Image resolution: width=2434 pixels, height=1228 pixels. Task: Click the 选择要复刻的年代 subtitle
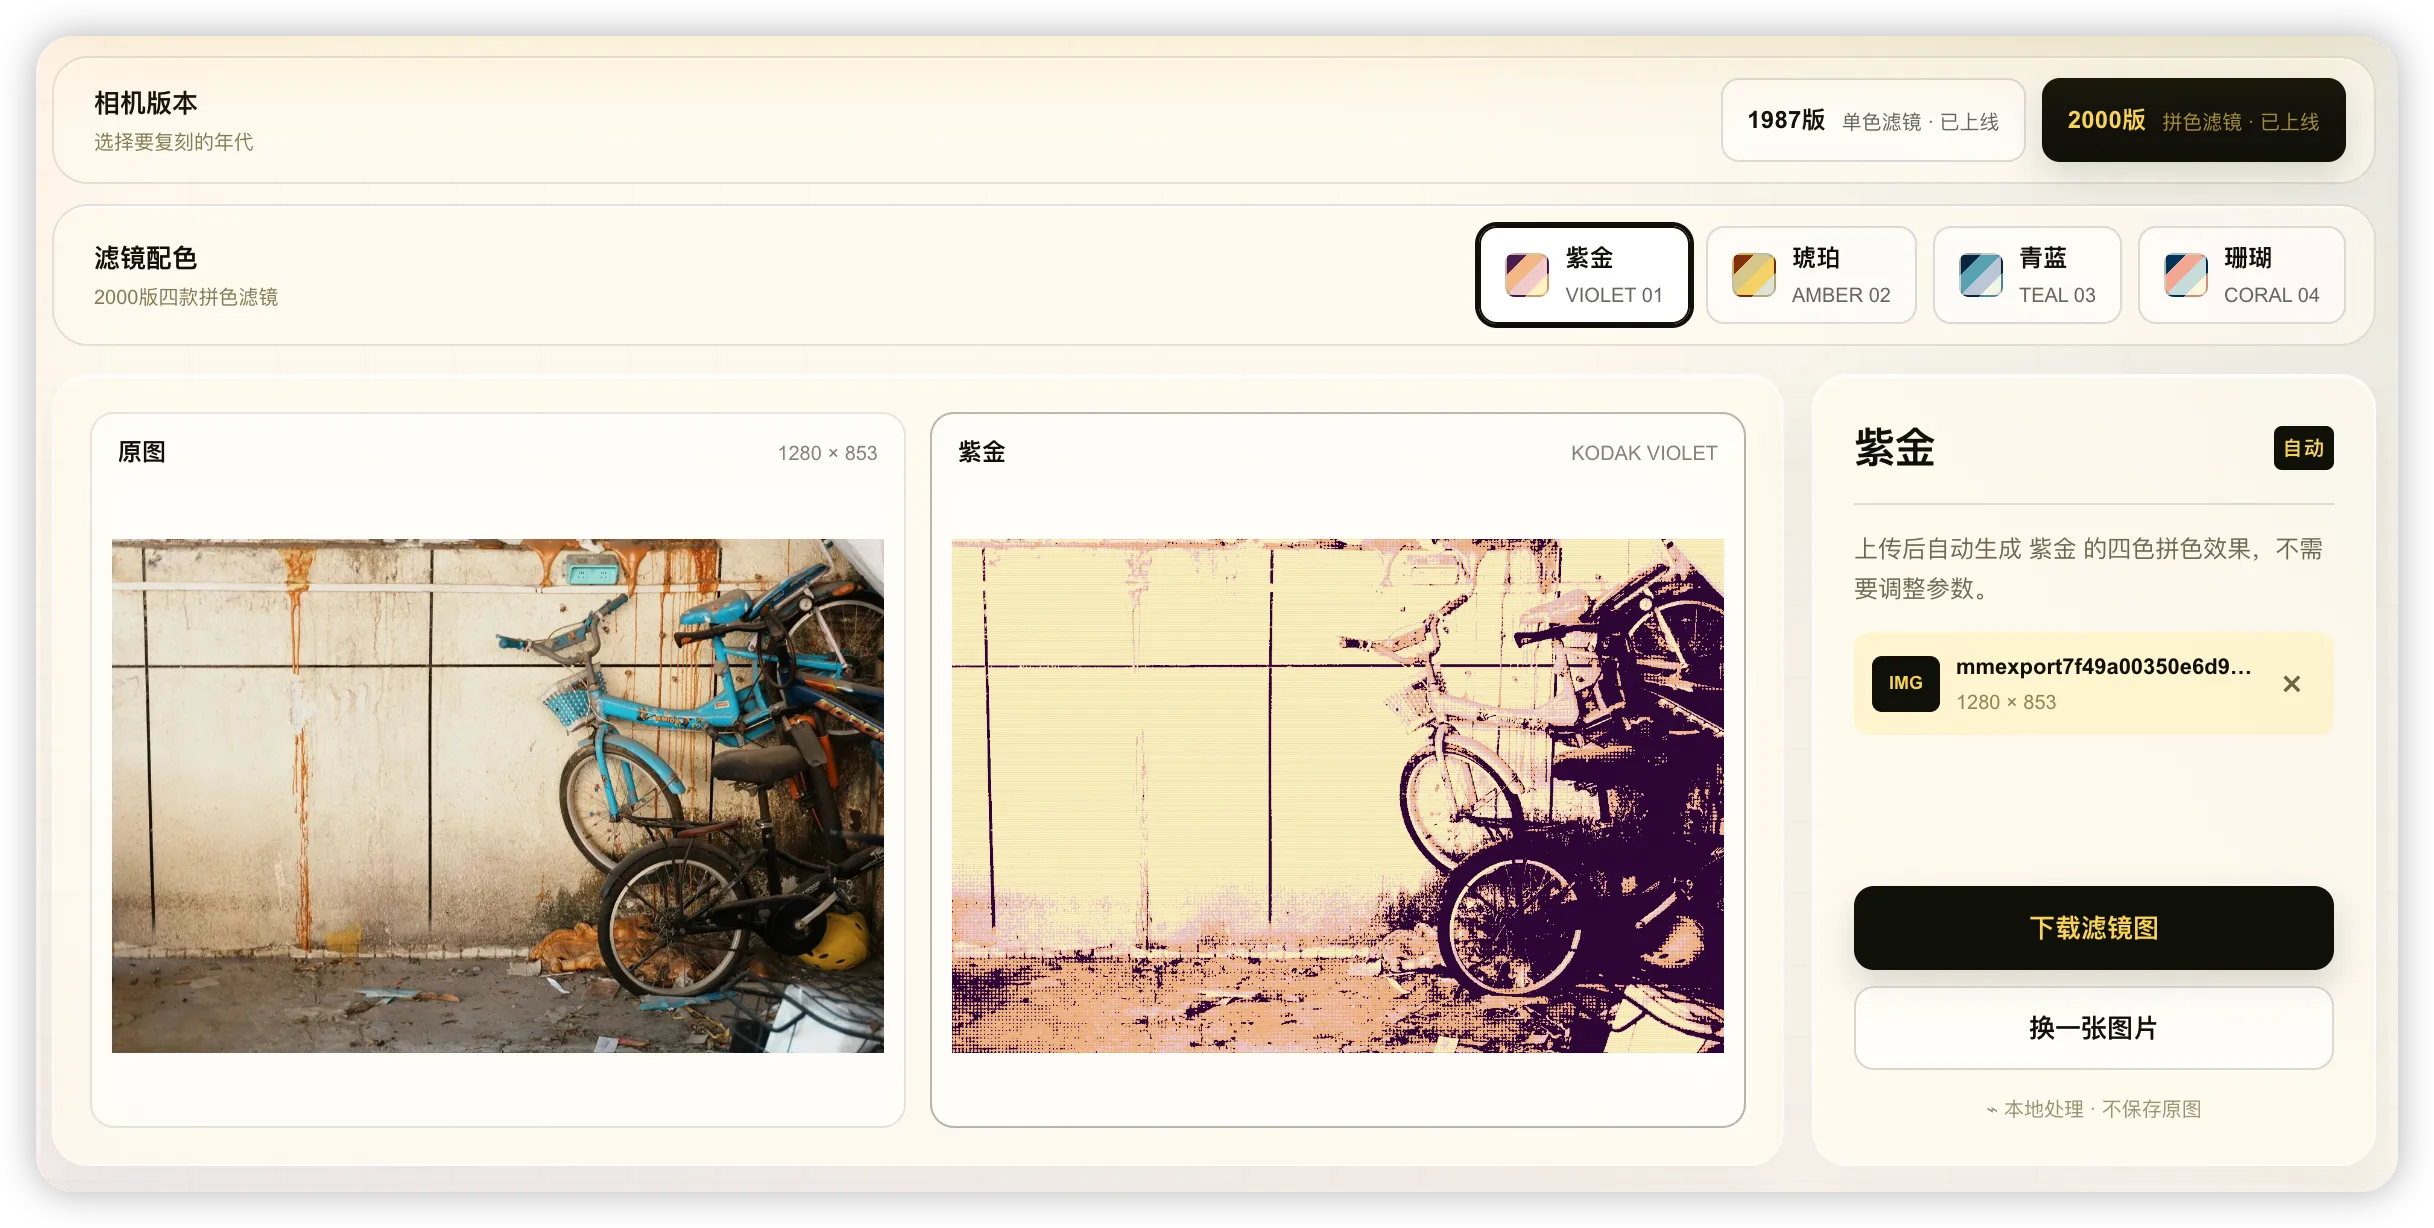click(x=174, y=142)
